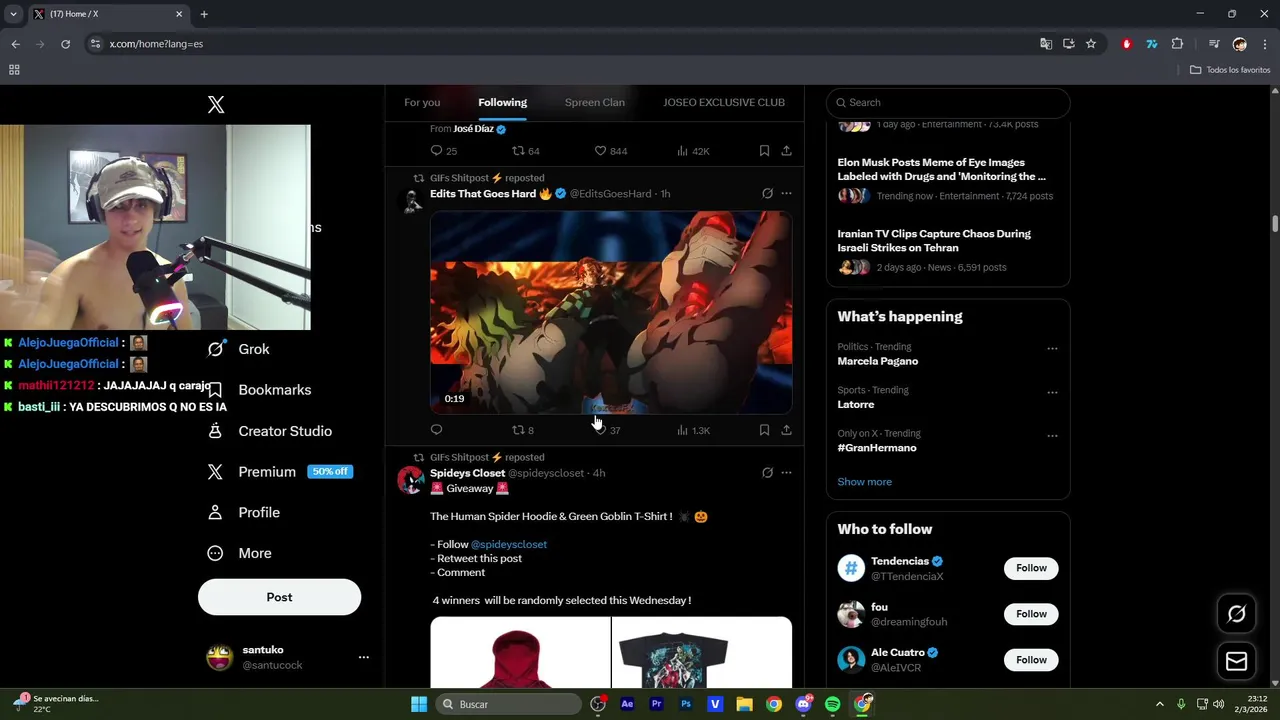This screenshot has height=720, width=1280.
Task: Click the Windows Start button
Action: click(419, 704)
